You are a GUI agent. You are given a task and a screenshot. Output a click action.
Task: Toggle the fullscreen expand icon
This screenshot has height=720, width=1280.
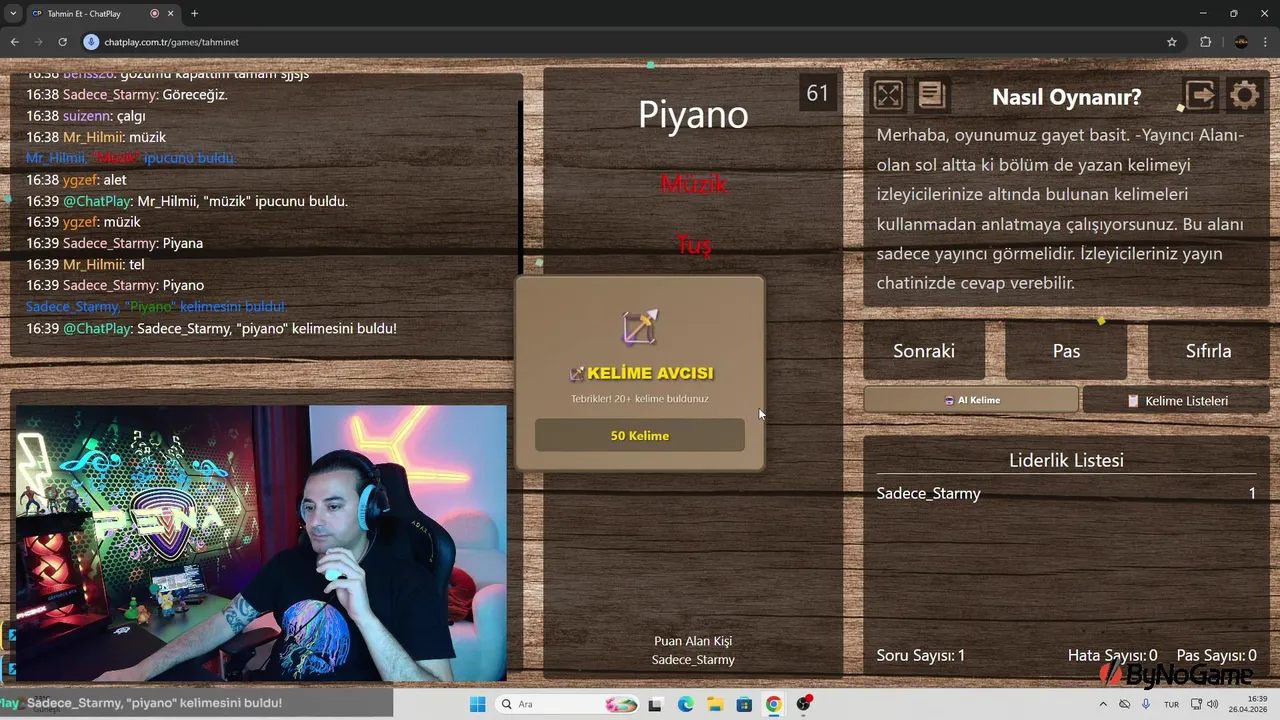888,95
